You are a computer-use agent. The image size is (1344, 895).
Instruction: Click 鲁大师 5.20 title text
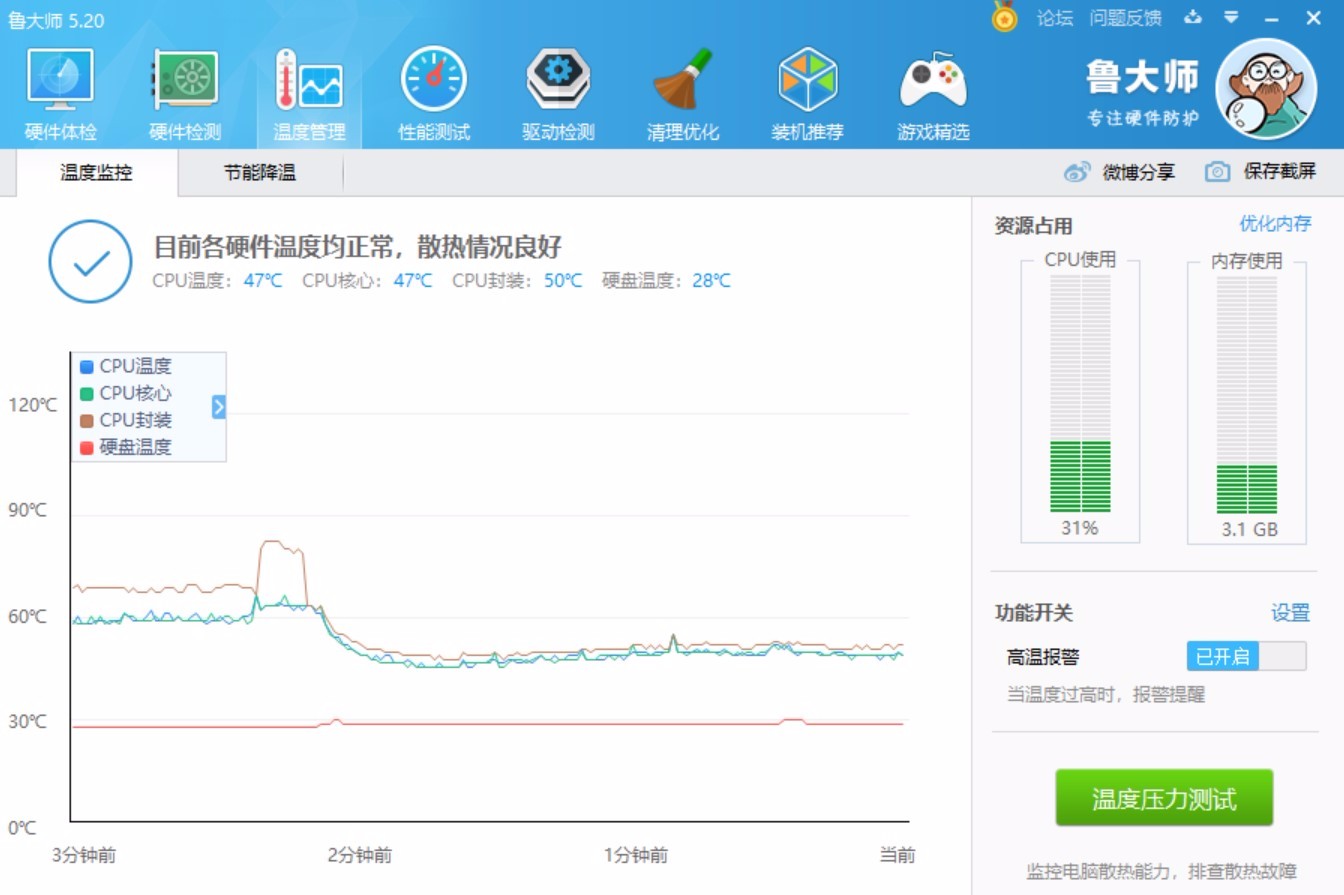pos(56,20)
